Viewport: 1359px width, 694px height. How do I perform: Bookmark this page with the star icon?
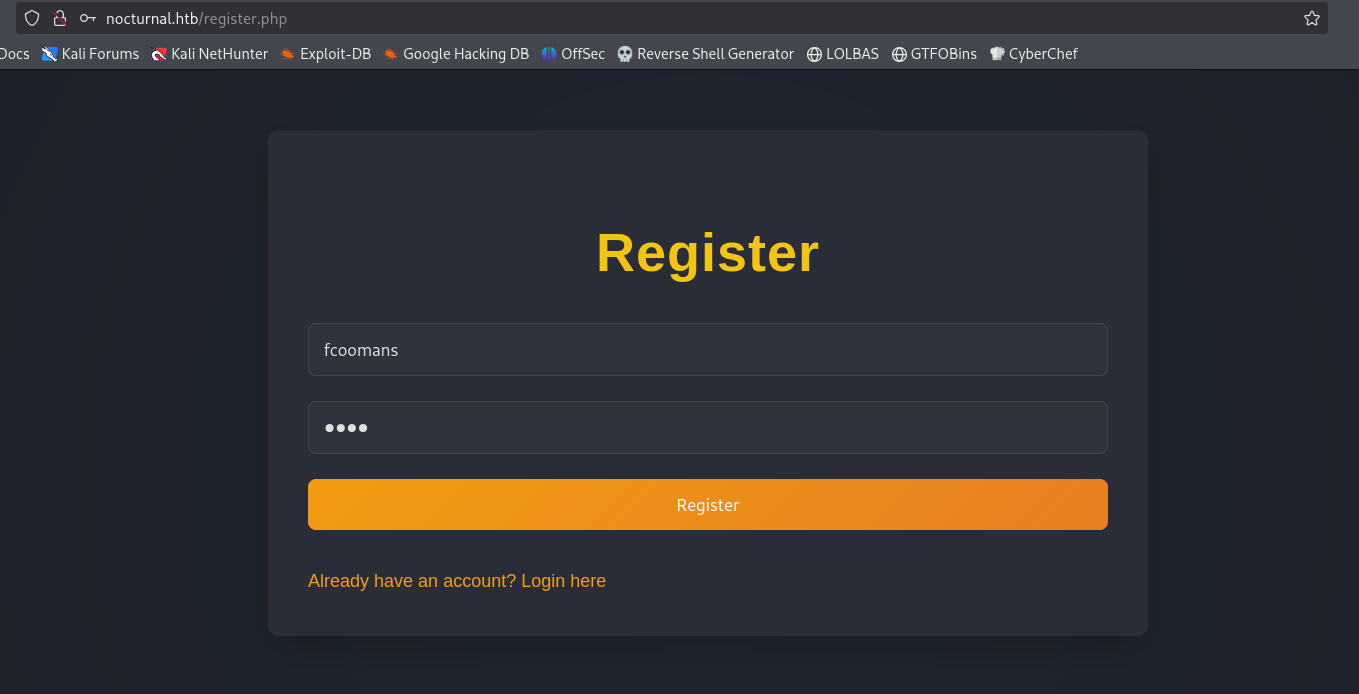click(x=1311, y=18)
